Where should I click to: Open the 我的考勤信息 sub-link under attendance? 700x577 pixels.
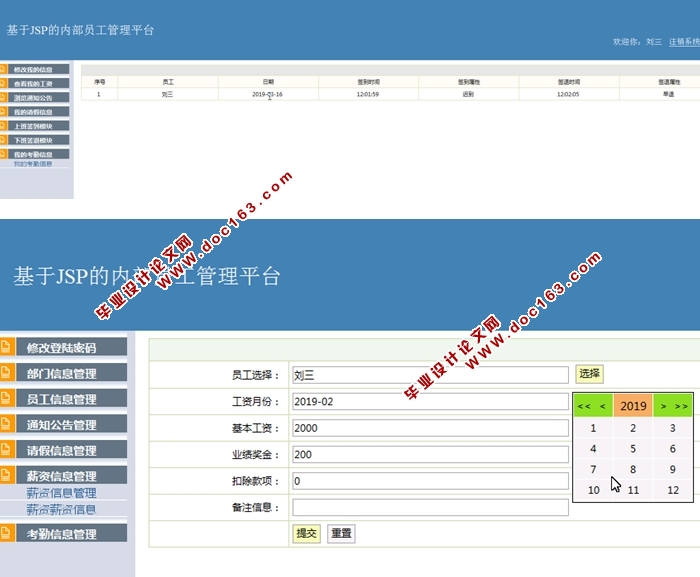pyautogui.click(x=33, y=164)
